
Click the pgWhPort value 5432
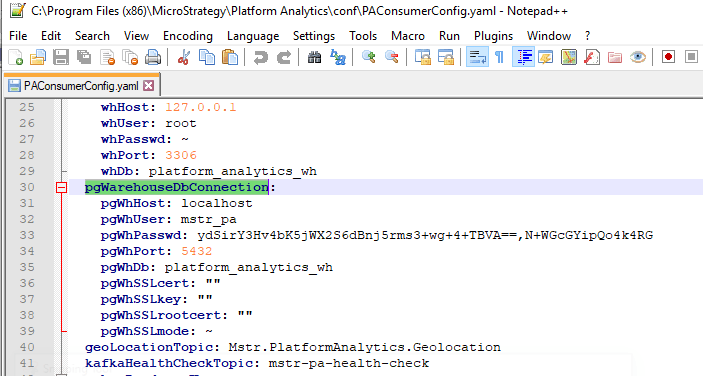tap(197, 251)
